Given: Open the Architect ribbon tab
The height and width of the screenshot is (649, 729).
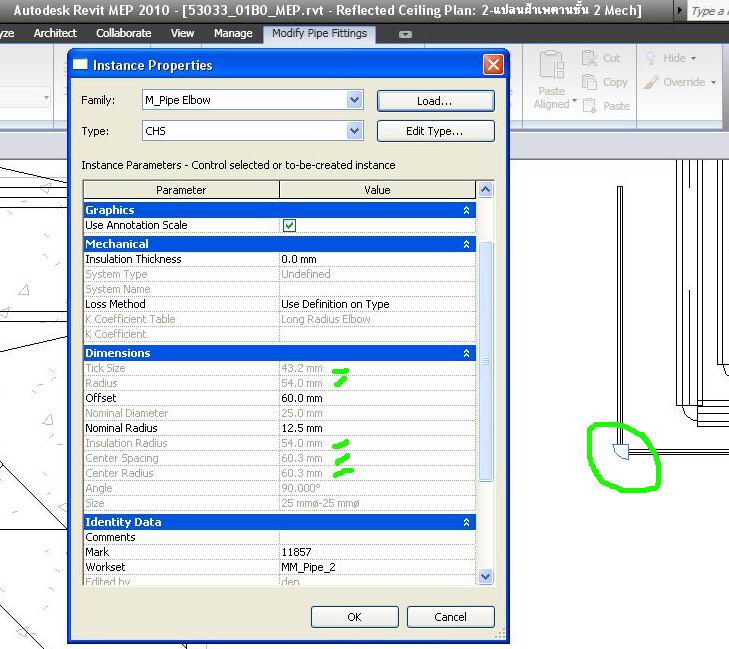Looking at the screenshot, I should pos(55,33).
